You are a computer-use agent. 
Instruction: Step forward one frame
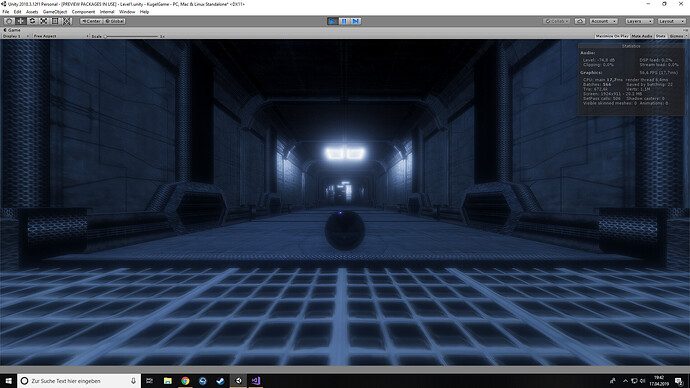click(356, 21)
